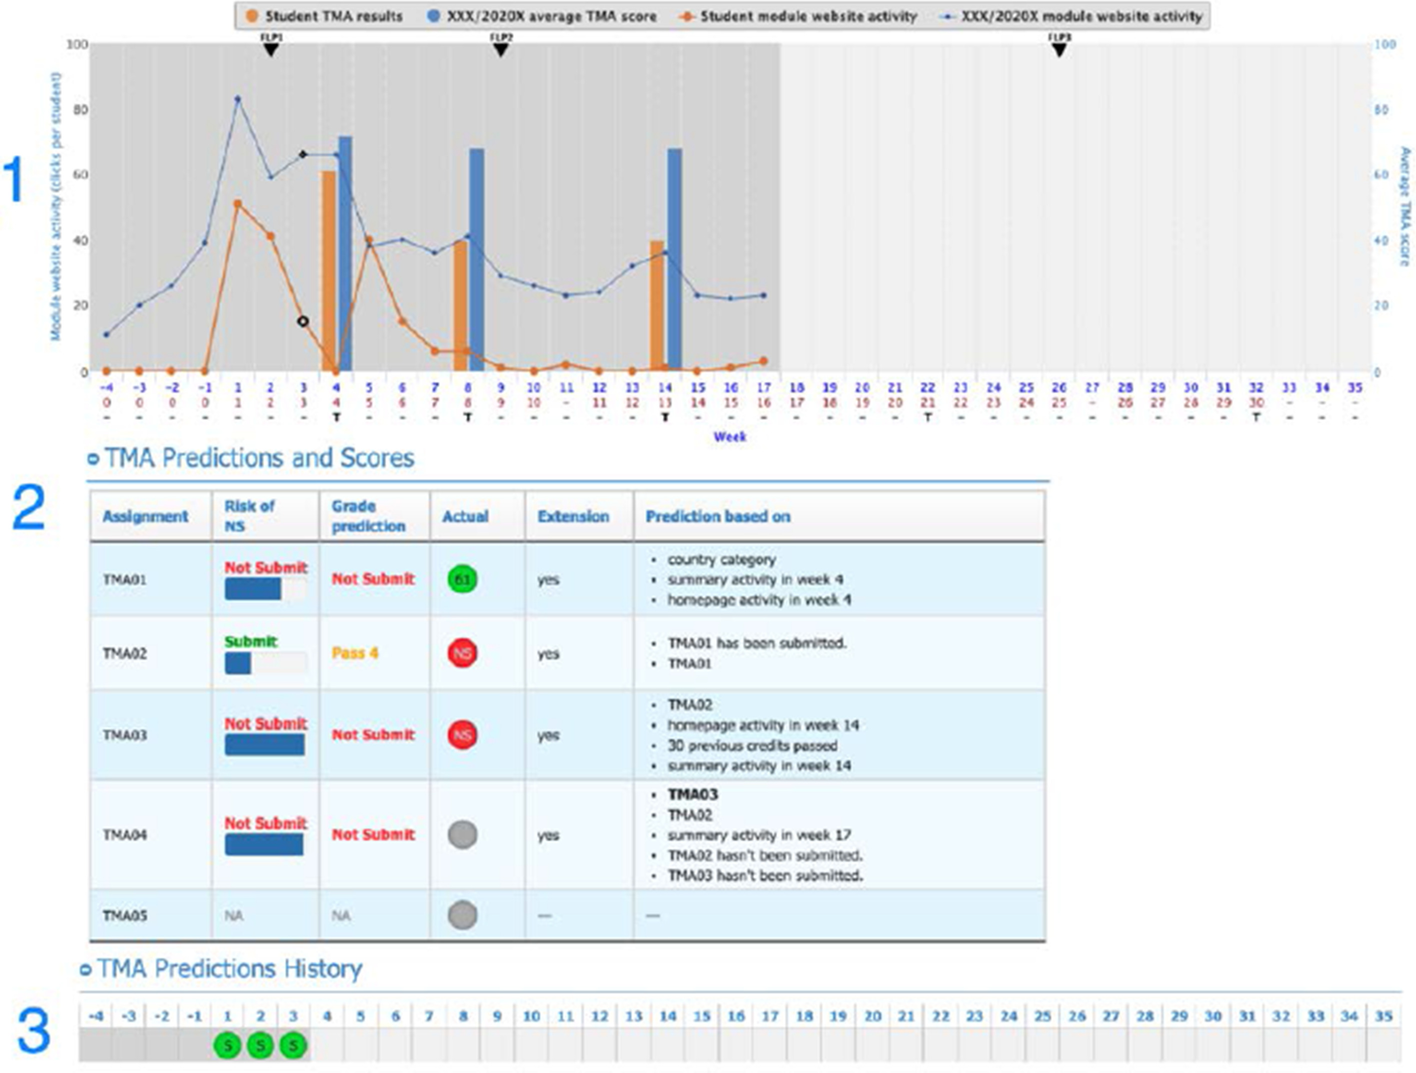The height and width of the screenshot is (1073, 1416).
Task: Sort by Prediction based on header
Action: click(x=718, y=516)
